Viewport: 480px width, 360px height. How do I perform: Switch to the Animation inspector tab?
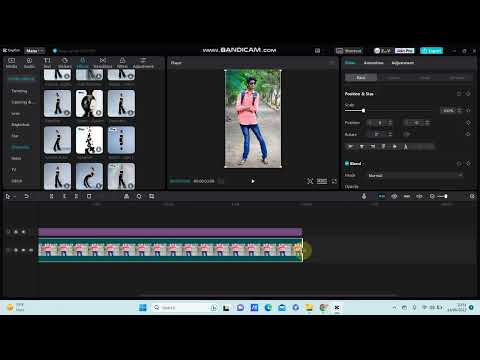(x=373, y=63)
